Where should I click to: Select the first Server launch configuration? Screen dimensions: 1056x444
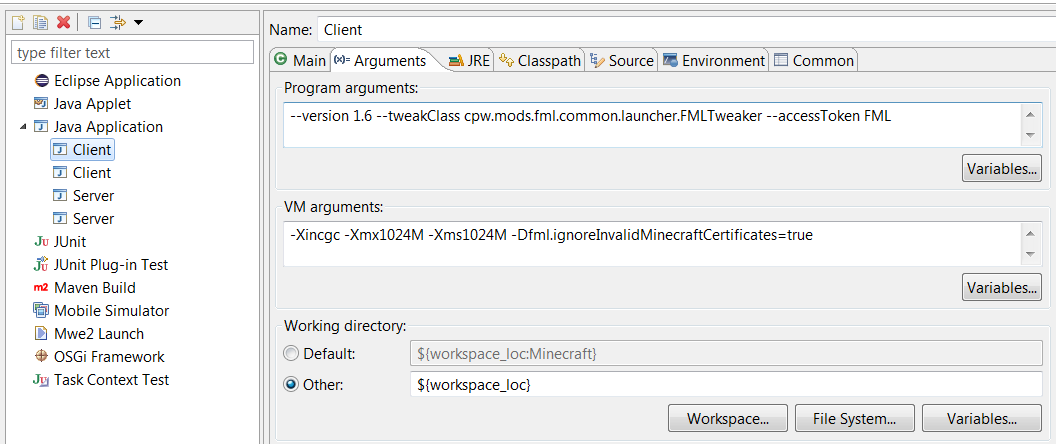click(93, 196)
